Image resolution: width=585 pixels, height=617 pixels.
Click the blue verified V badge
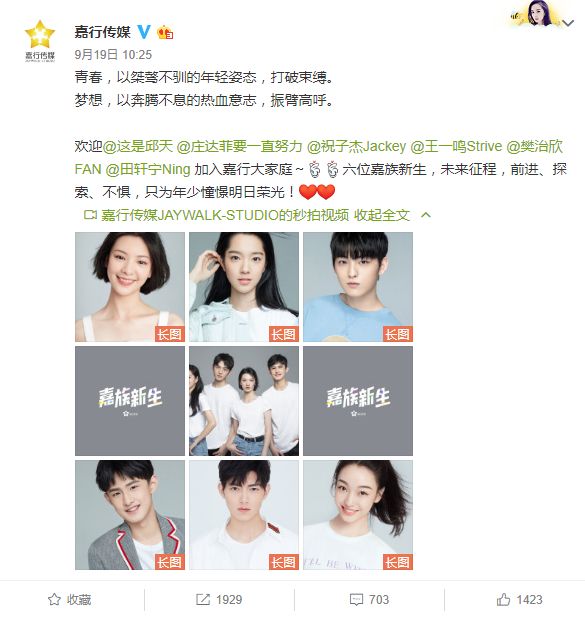[144, 31]
